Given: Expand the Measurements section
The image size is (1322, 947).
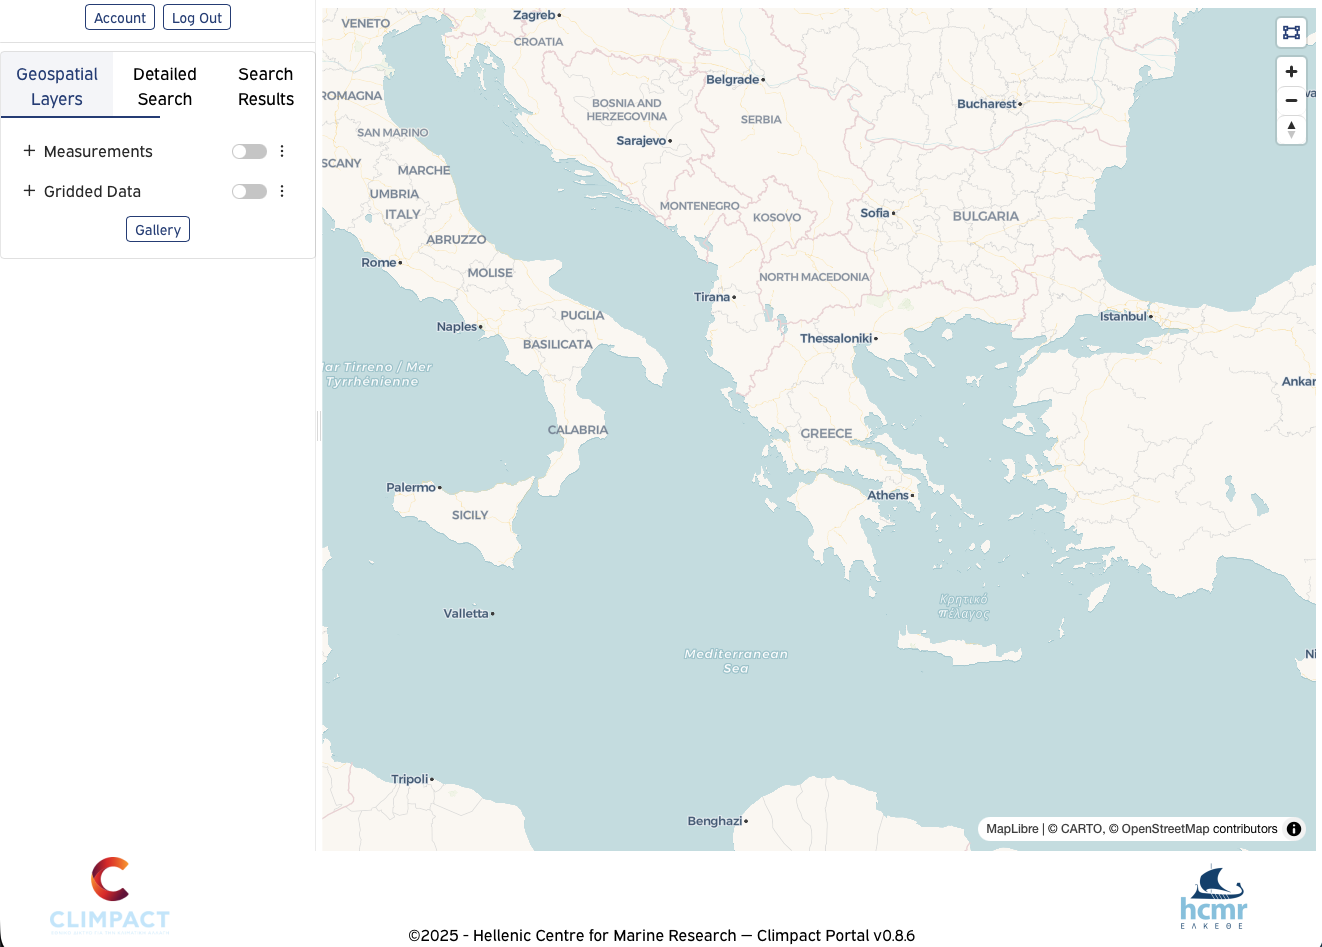Looking at the screenshot, I should coord(27,150).
